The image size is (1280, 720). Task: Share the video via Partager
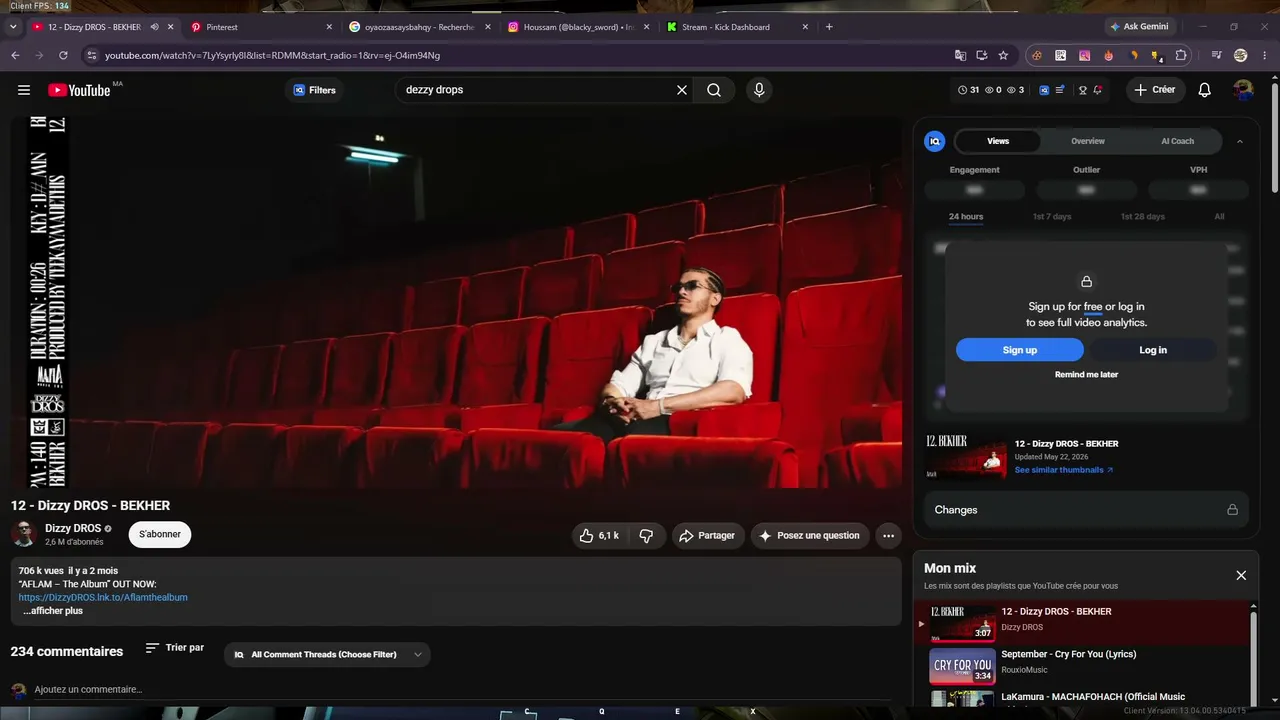click(707, 536)
